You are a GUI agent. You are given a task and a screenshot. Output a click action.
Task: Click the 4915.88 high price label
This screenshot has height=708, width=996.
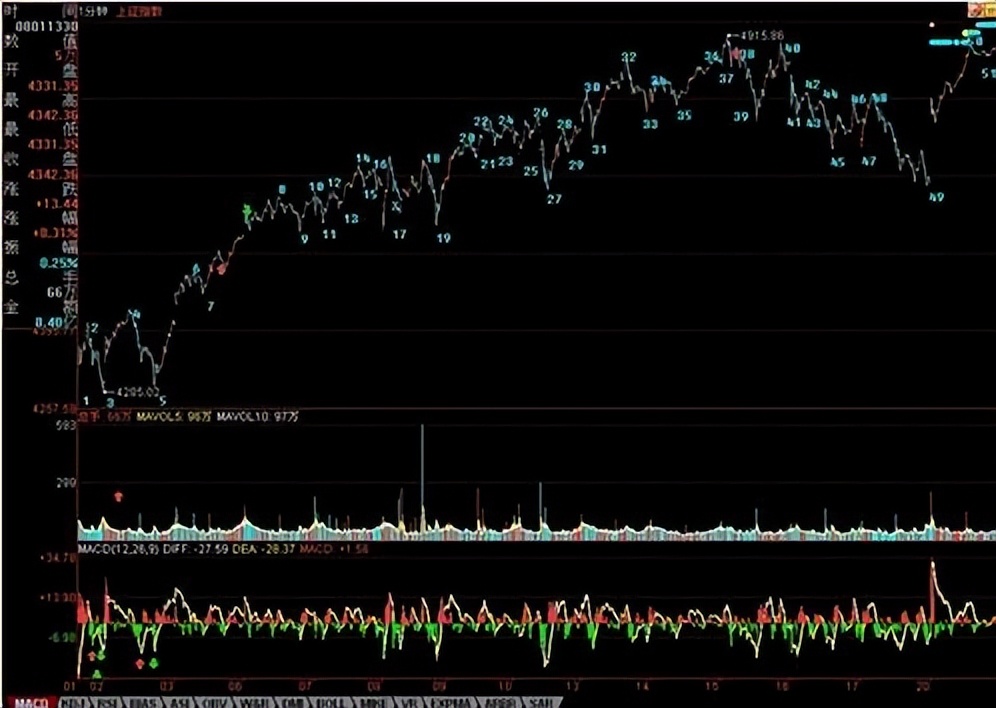pos(760,36)
